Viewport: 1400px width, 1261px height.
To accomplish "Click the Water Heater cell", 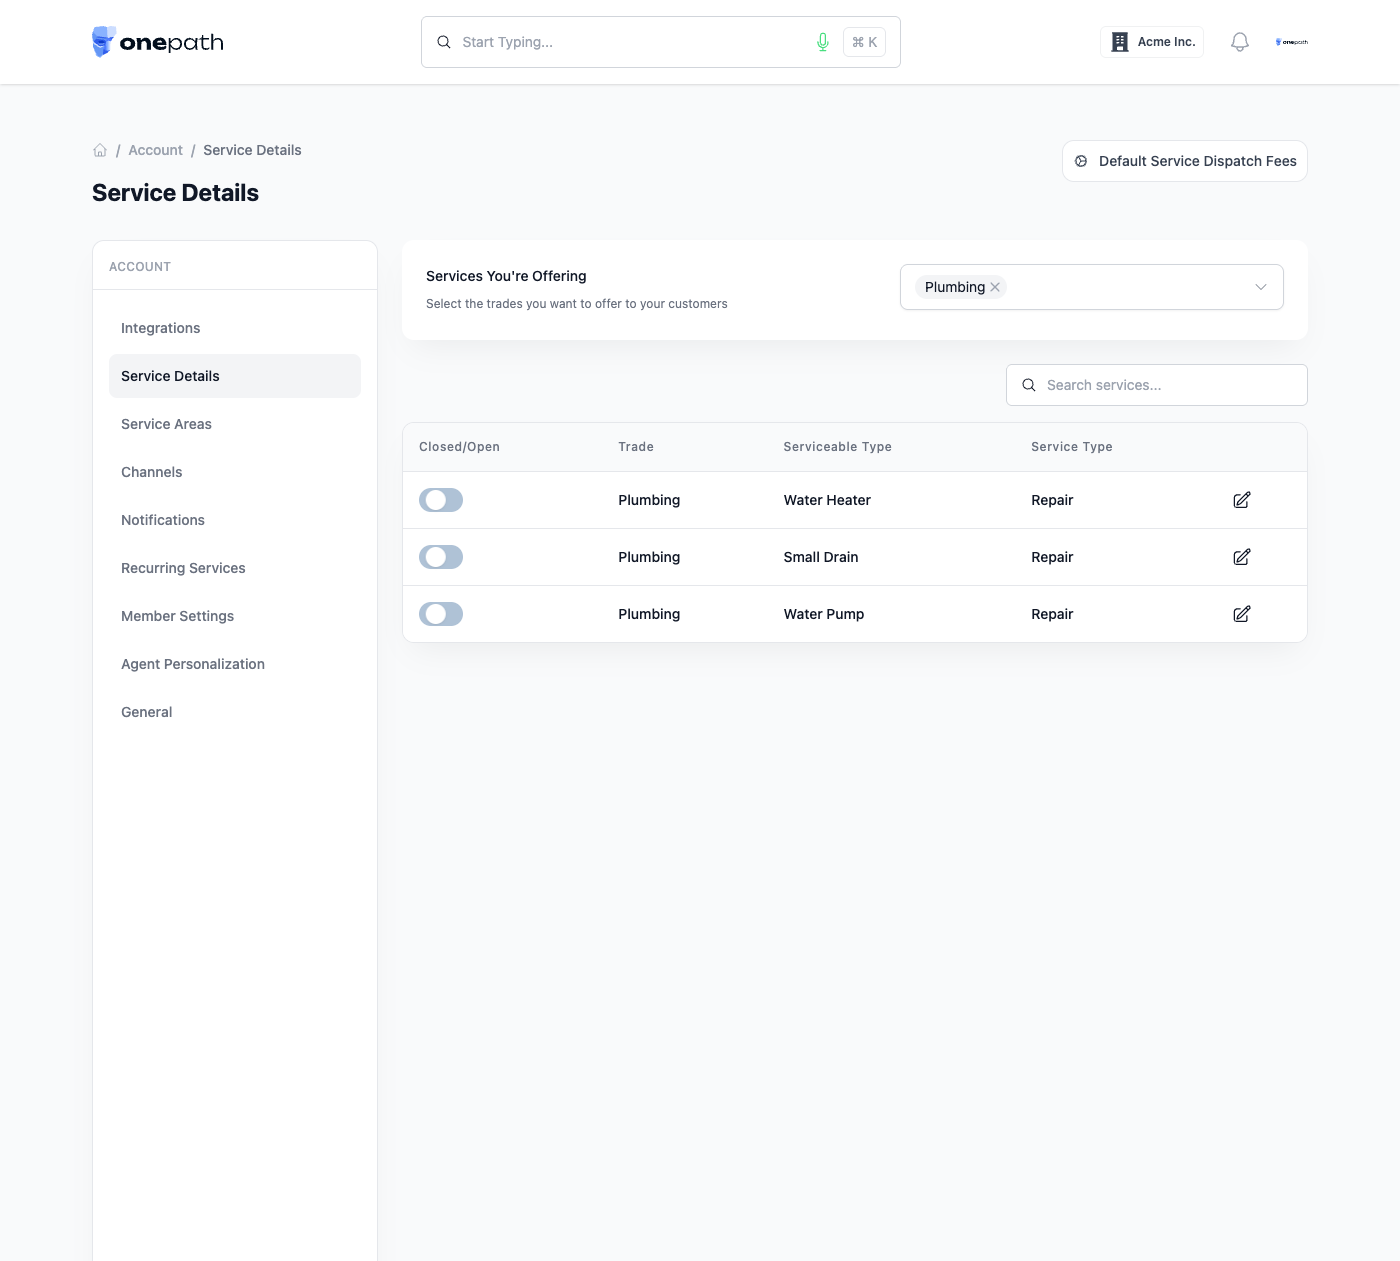I will pos(827,500).
